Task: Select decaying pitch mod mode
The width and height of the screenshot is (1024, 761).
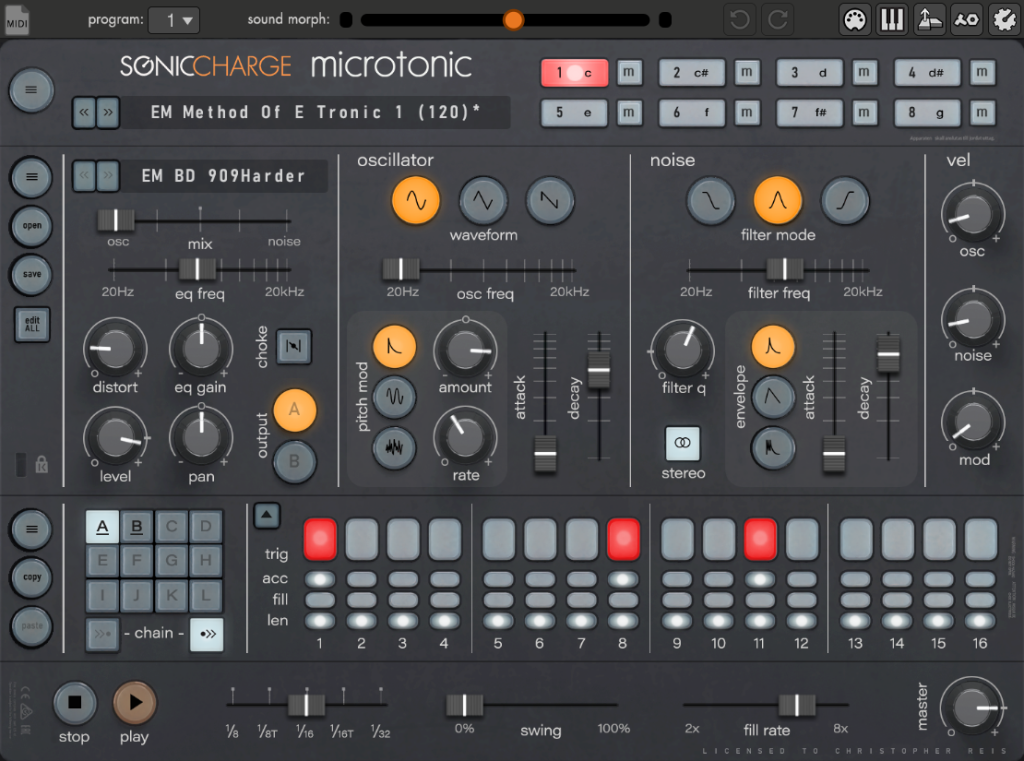Action: click(x=394, y=346)
